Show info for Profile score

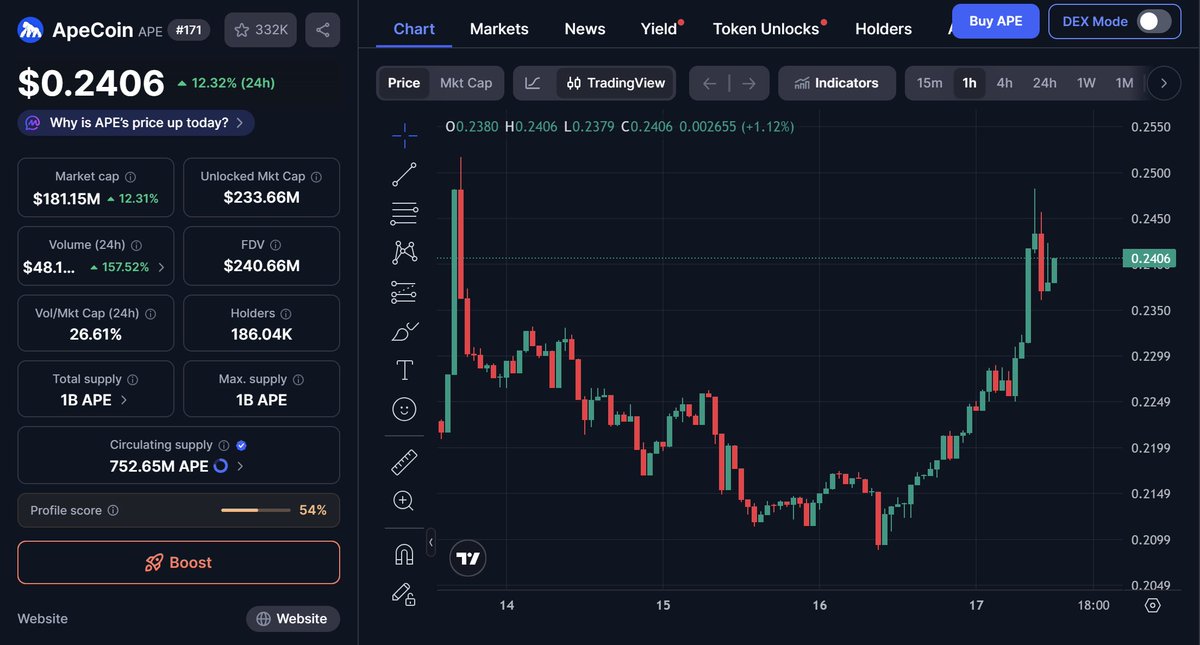pyautogui.click(x=113, y=511)
